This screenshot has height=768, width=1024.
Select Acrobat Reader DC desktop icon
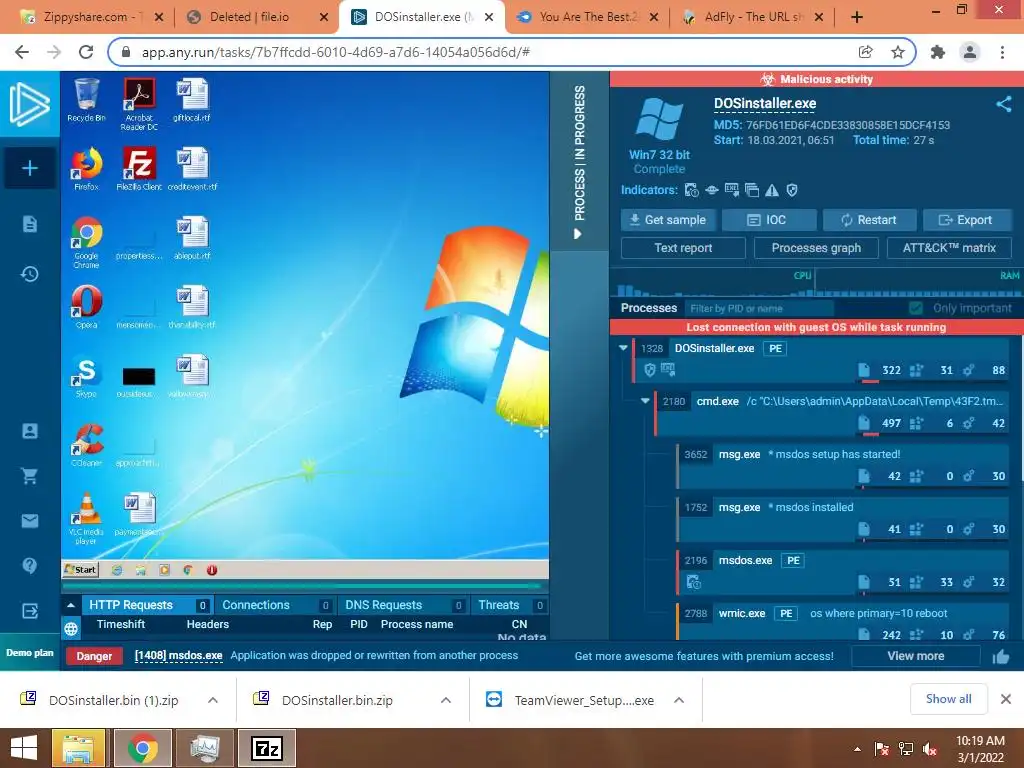click(x=139, y=104)
